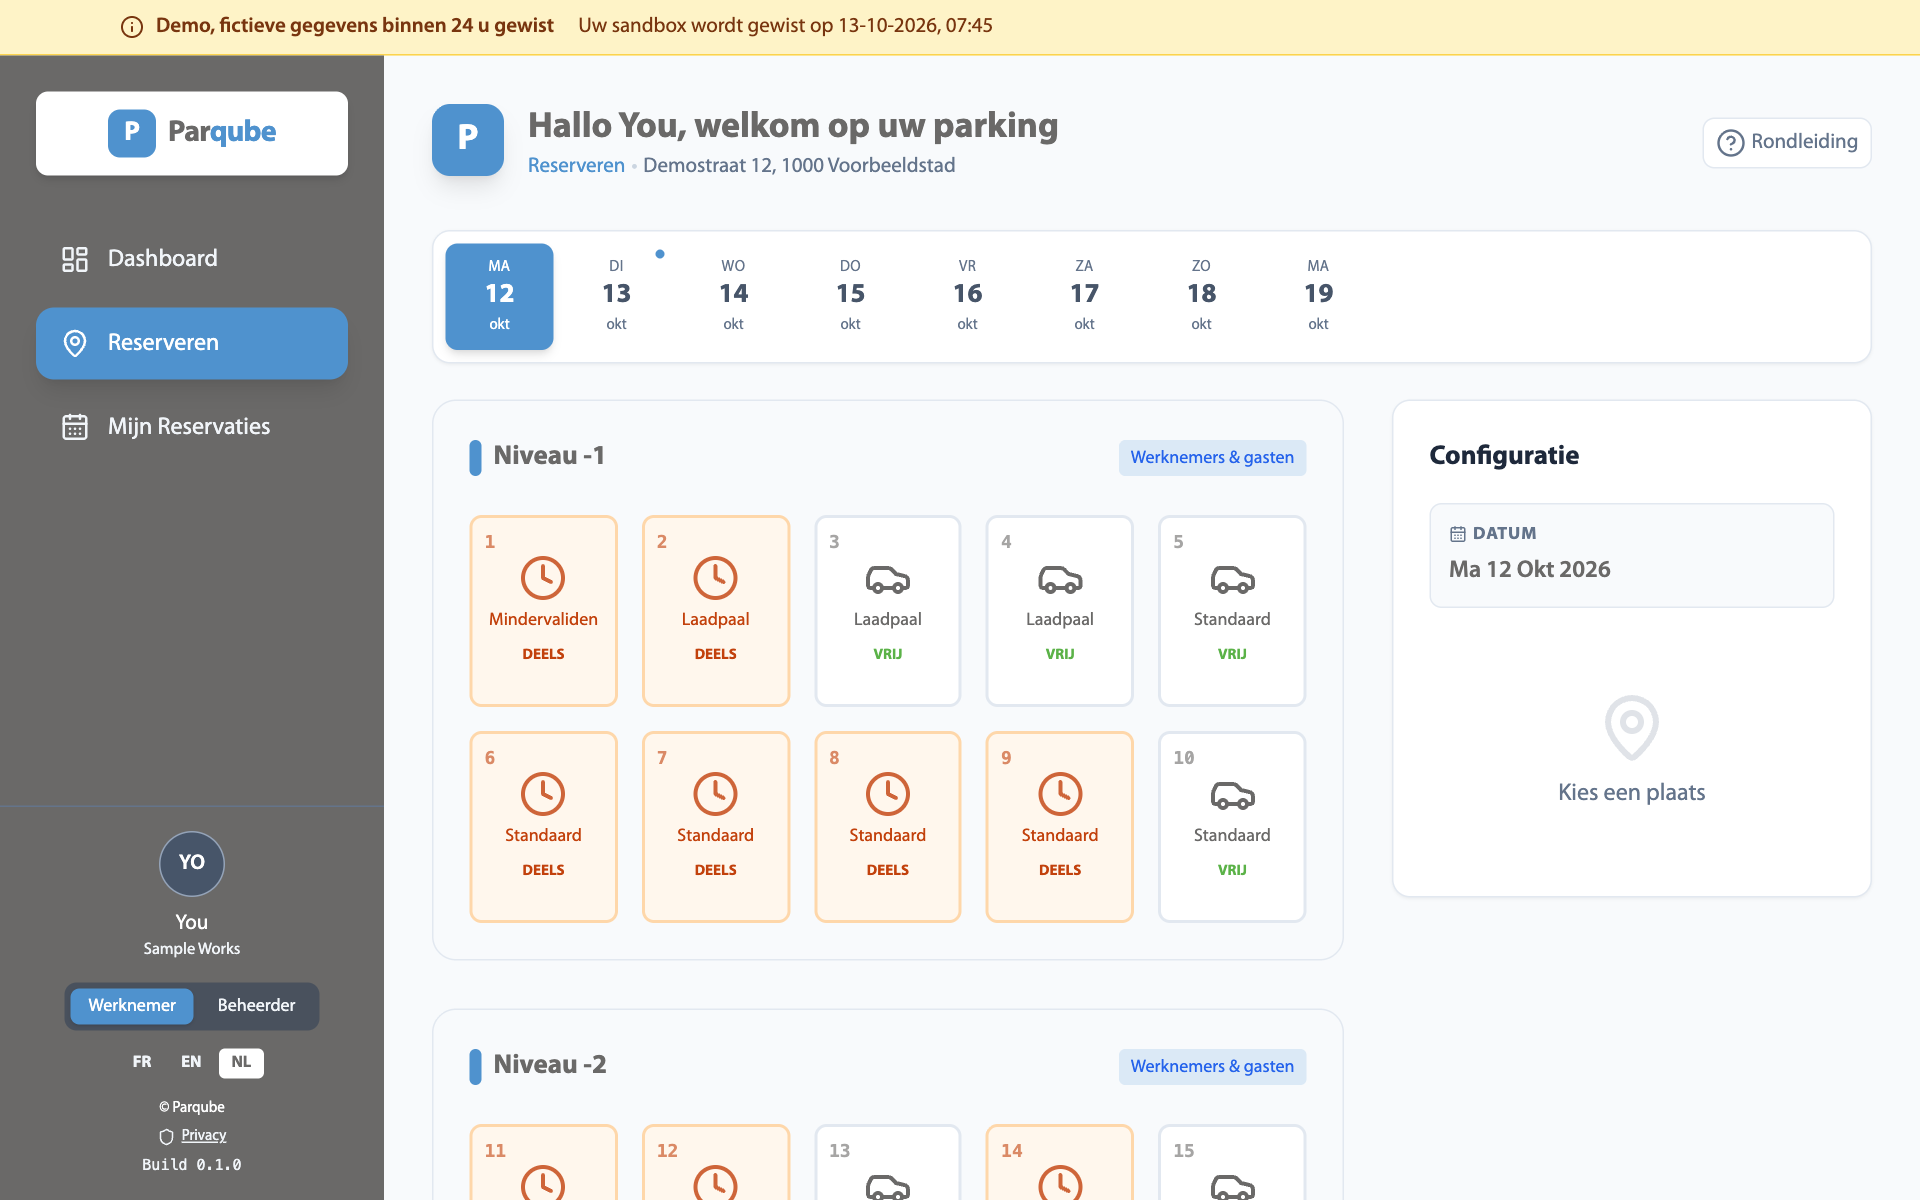Select date Sunday 18 okt
Image resolution: width=1920 pixels, height=1200 pixels.
click(x=1201, y=296)
